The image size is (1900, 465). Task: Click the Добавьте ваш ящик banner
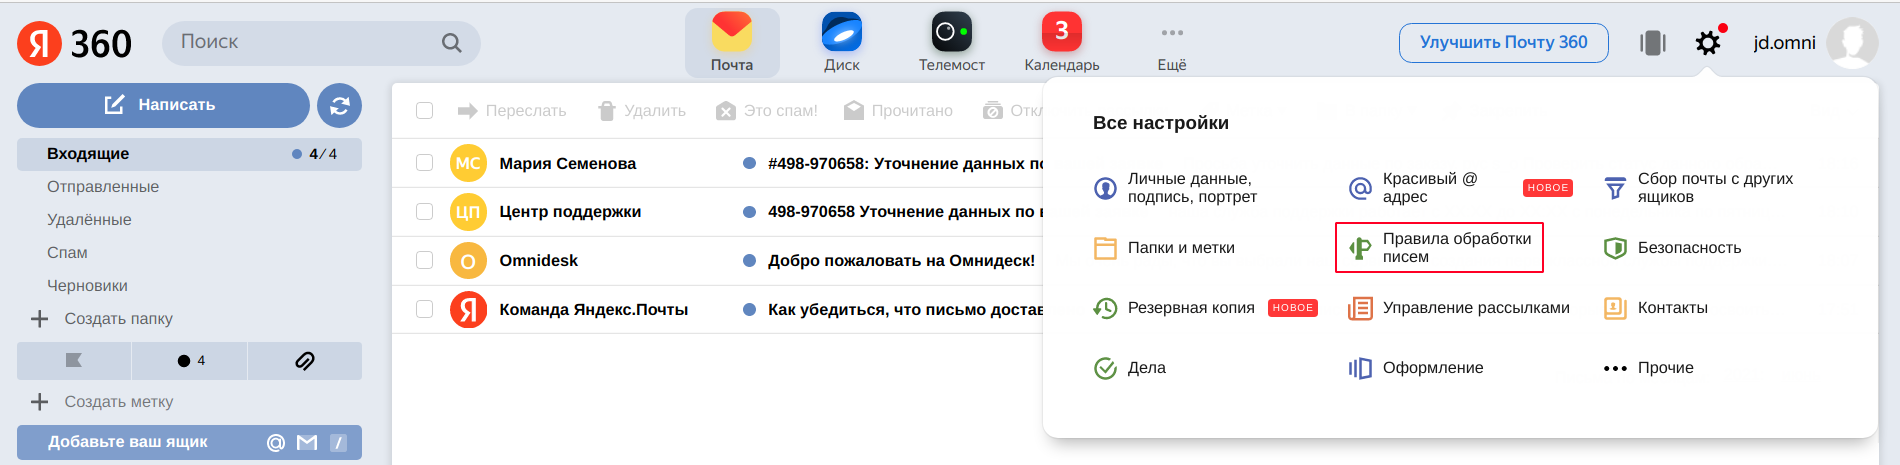tap(189, 442)
